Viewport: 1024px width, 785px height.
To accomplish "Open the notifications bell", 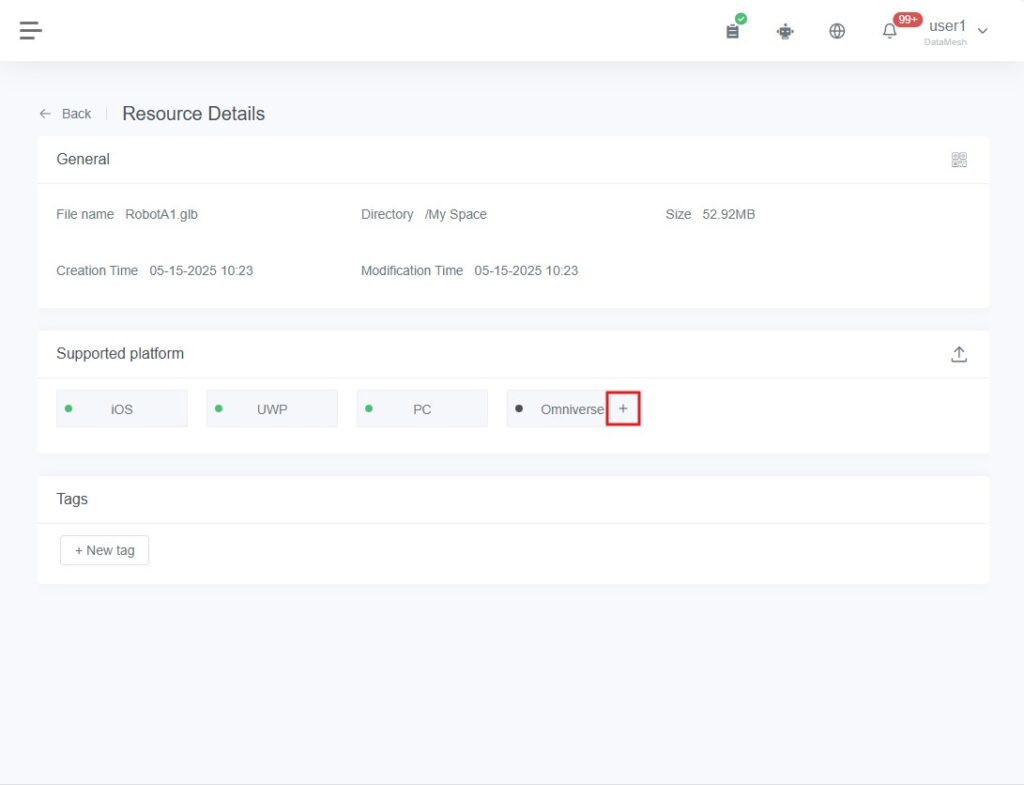I will point(889,32).
